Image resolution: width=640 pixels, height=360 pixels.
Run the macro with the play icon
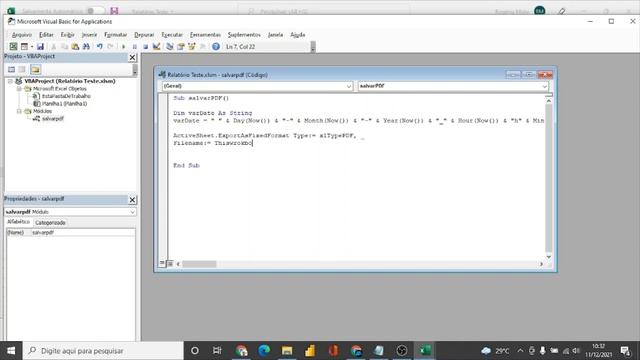click(x=124, y=47)
